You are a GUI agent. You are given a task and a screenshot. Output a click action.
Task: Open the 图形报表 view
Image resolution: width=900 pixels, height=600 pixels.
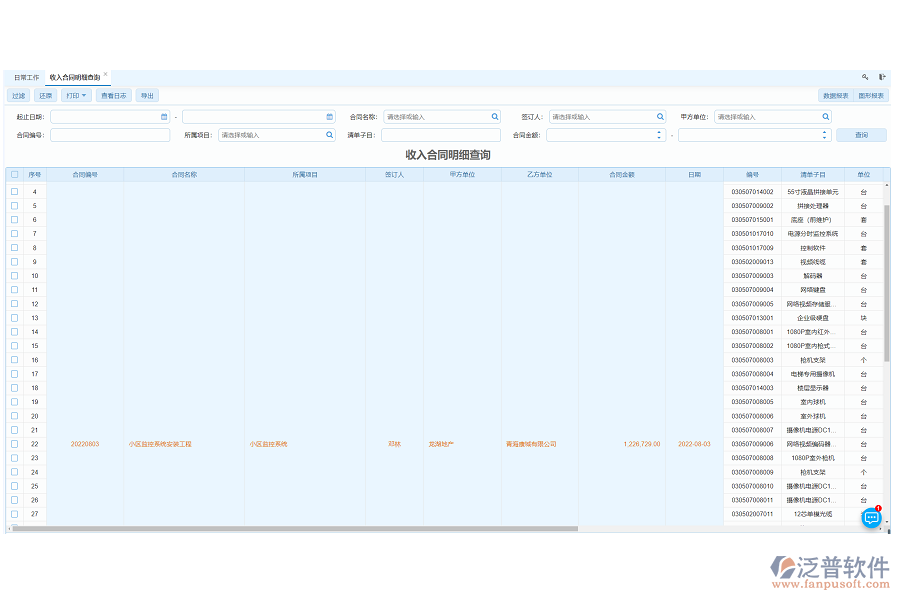(x=871, y=96)
